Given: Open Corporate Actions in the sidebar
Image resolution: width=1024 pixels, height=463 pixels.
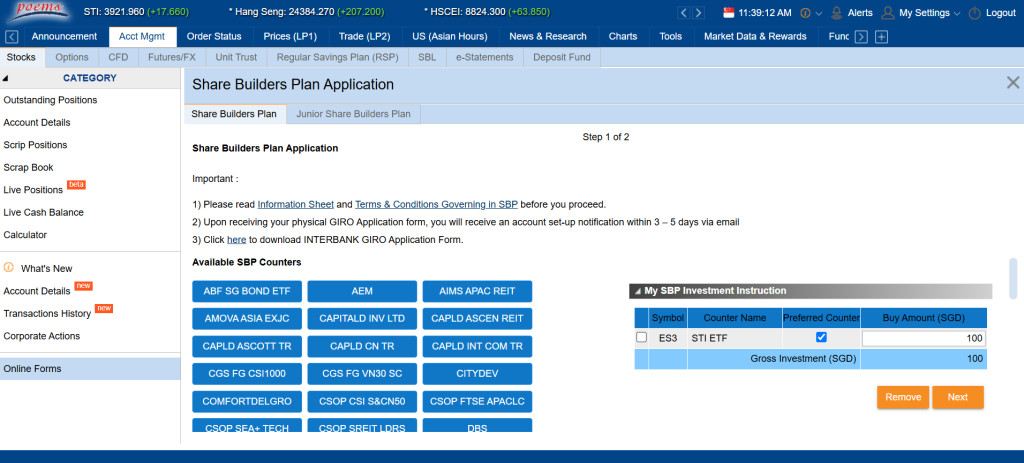Looking at the screenshot, I should [x=42, y=336].
